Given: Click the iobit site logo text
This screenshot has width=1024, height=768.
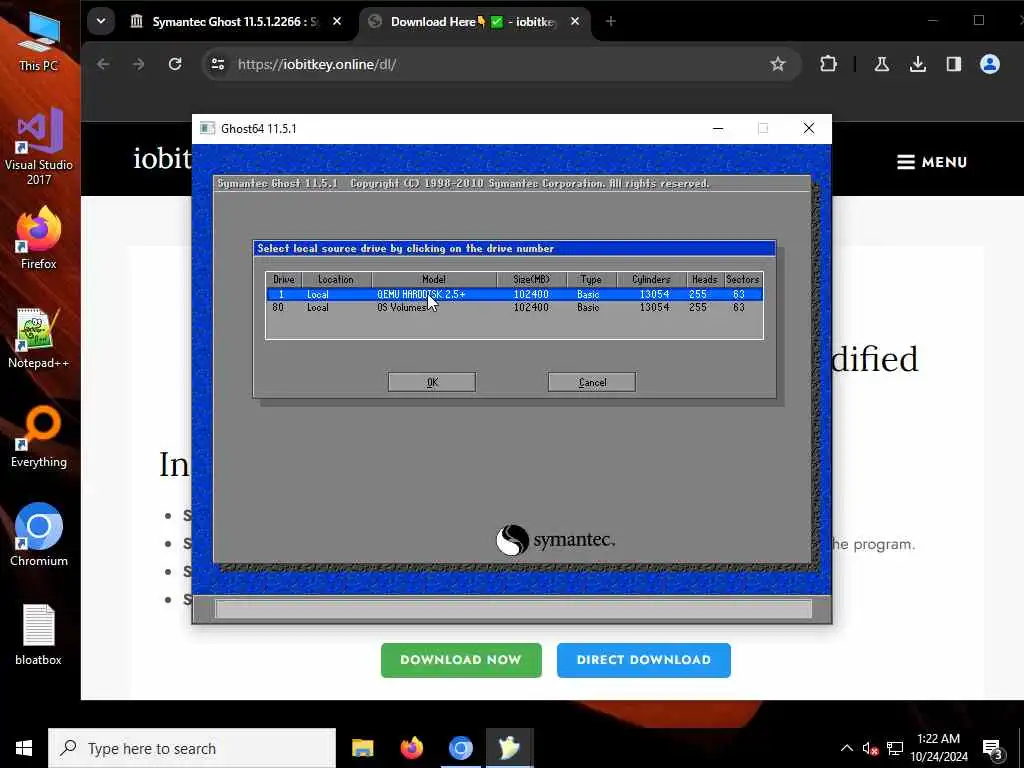Looking at the screenshot, I should tap(163, 158).
